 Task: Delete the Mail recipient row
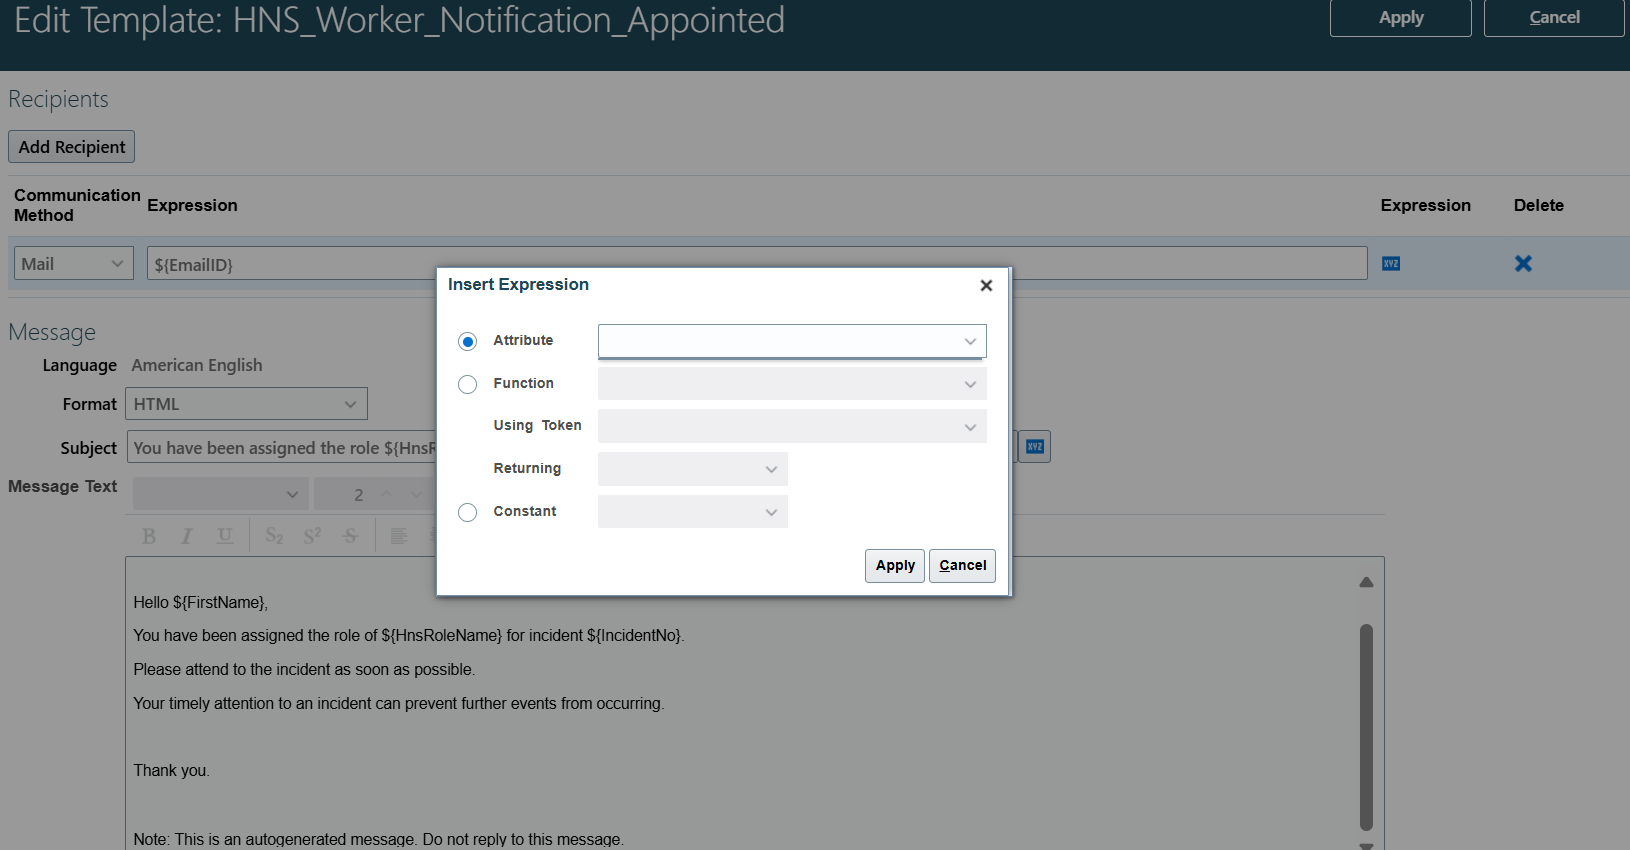[x=1523, y=264]
